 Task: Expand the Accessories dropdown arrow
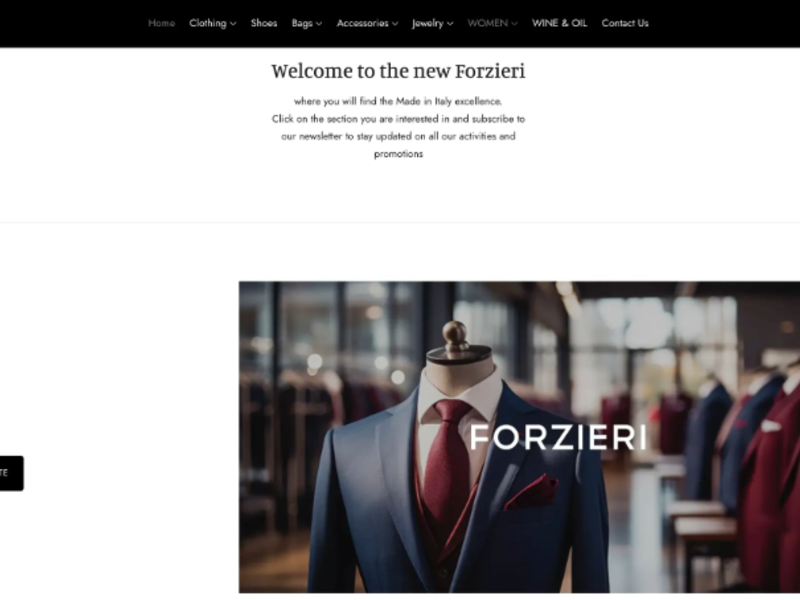pyautogui.click(x=395, y=24)
